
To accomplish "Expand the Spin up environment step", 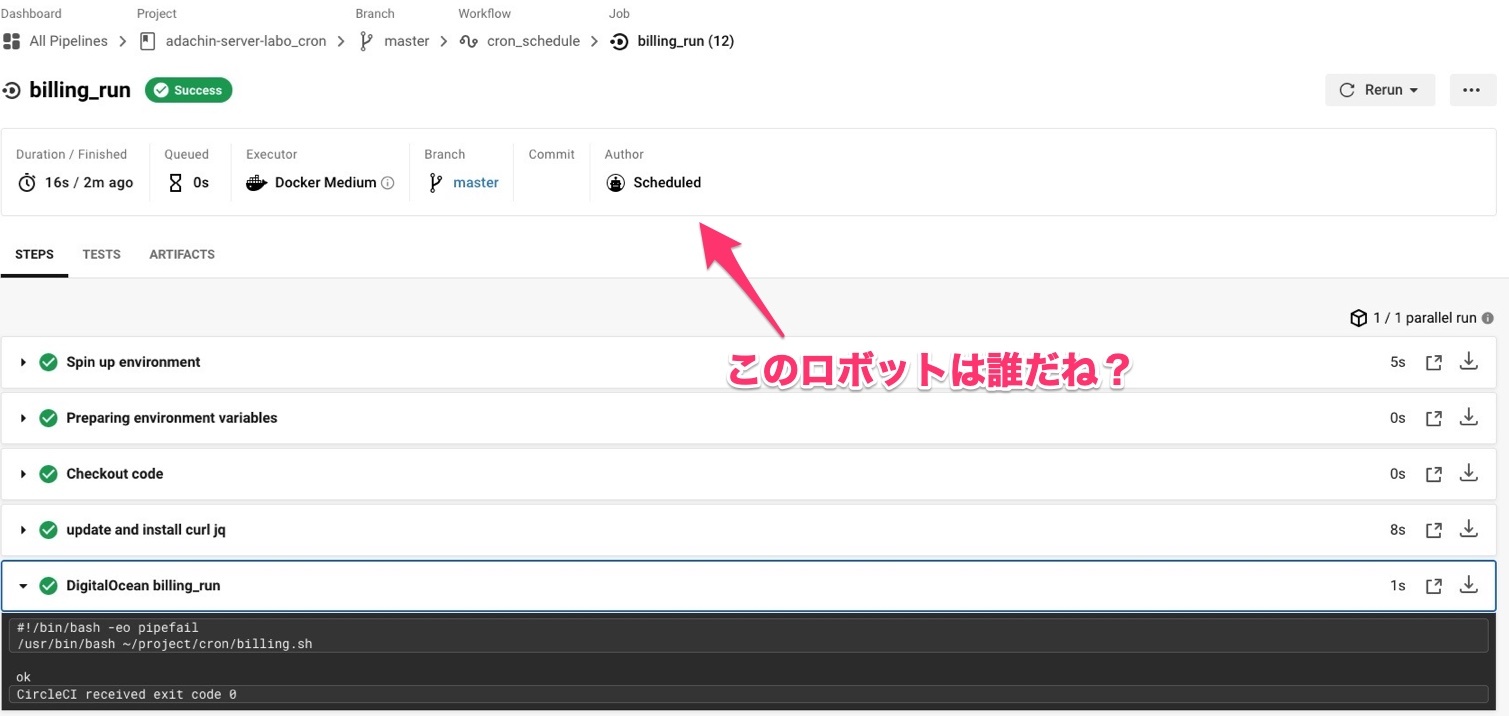I will pos(23,362).
